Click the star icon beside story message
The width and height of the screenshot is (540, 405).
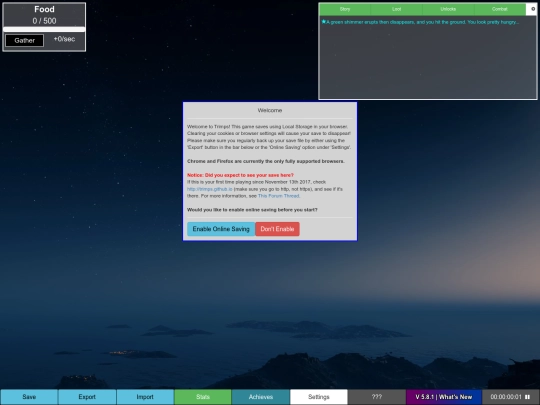coord(323,22)
